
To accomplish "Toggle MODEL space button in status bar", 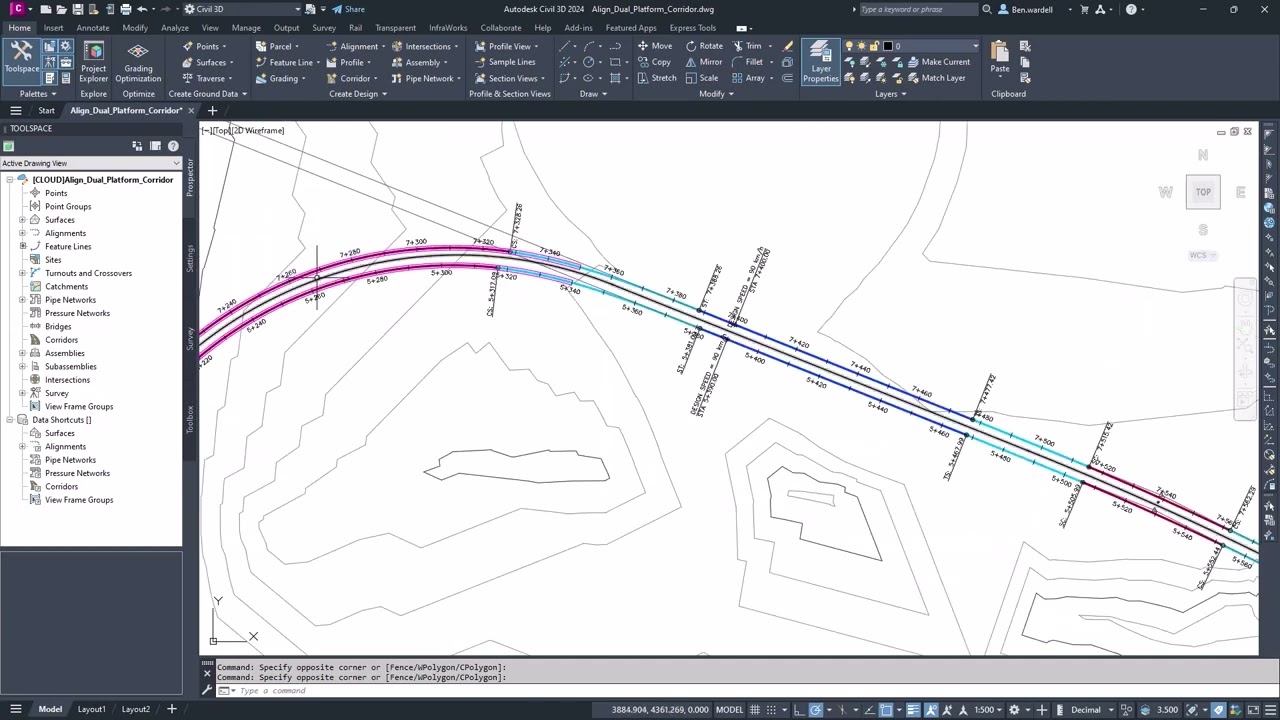I will (729, 710).
